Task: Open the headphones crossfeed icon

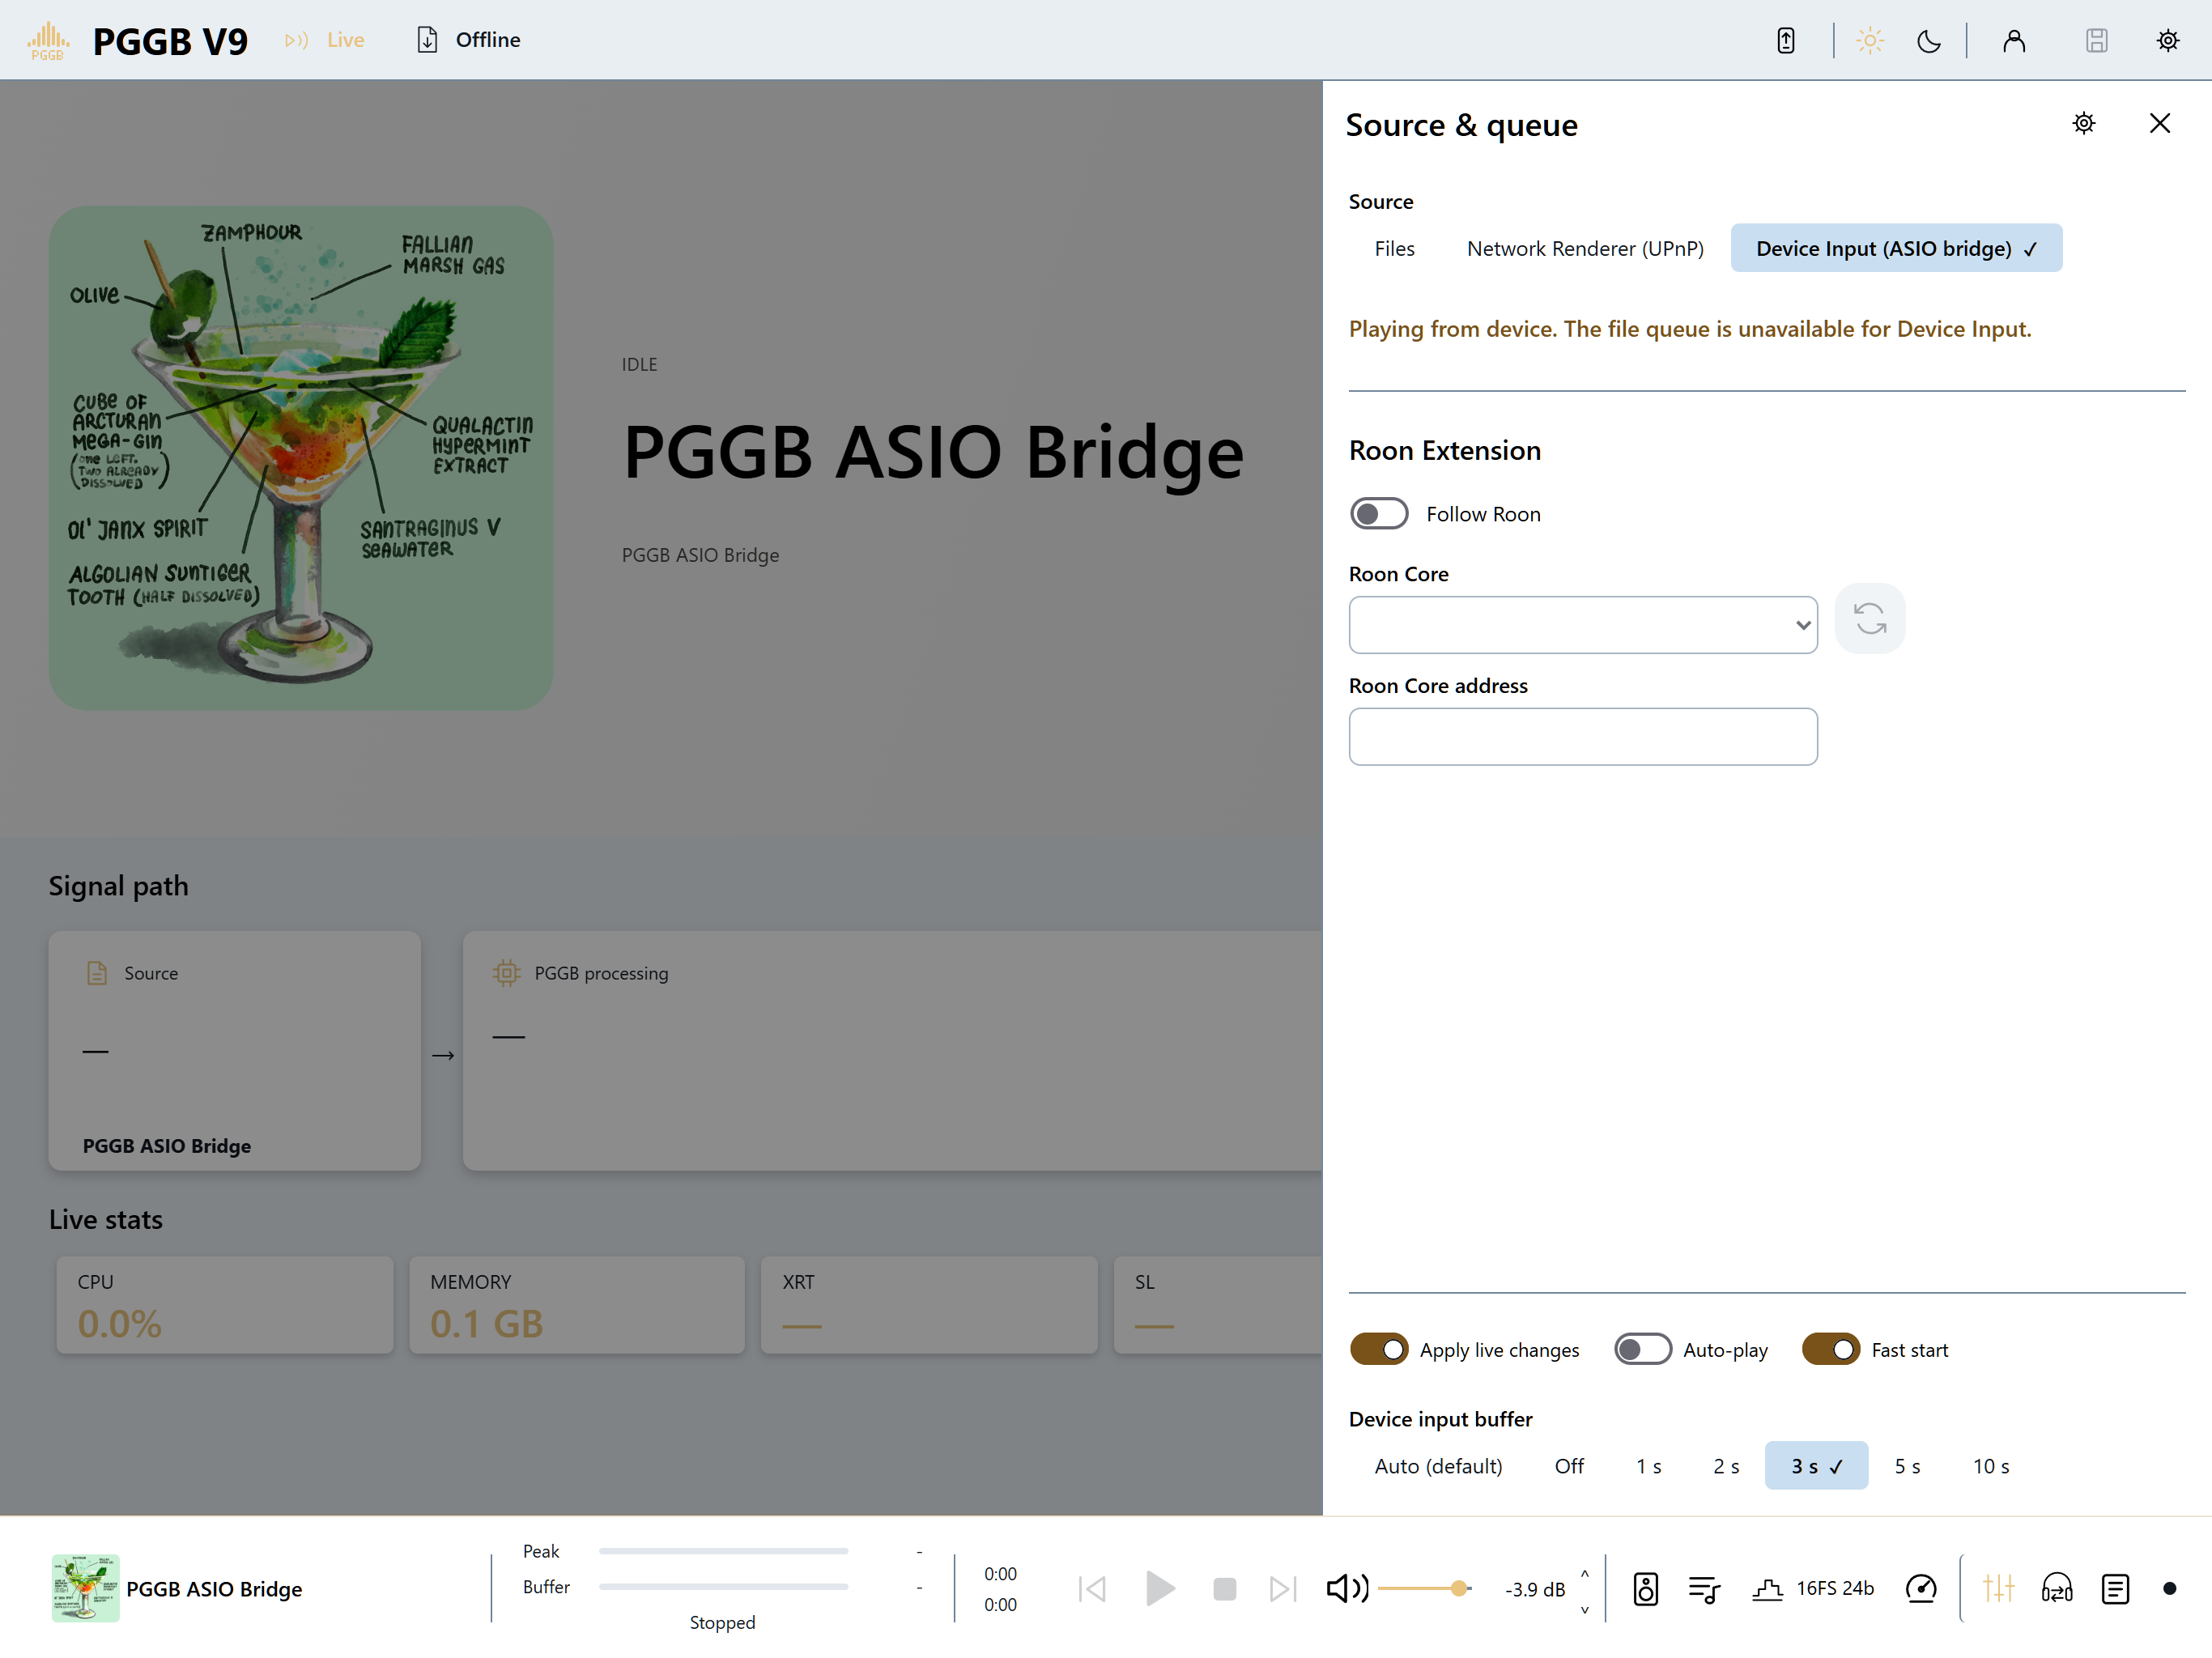Action: (x=2056, y=1588)
